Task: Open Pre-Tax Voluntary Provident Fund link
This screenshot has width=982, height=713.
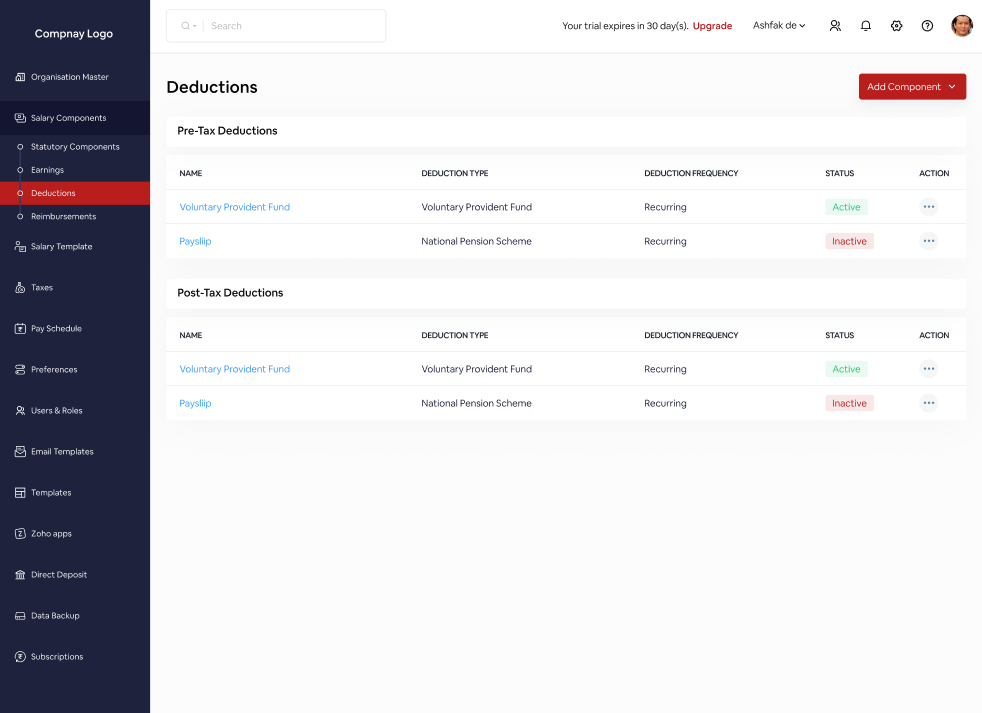Action: [x=235, y=207]
